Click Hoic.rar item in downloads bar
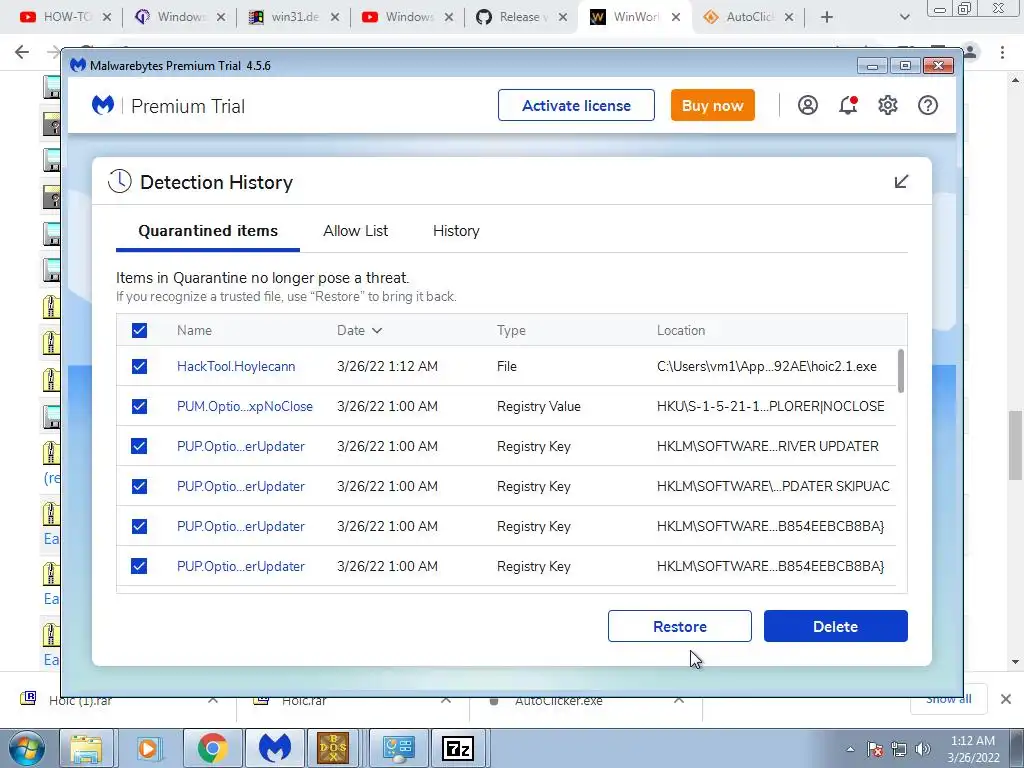 pos(304,700)
